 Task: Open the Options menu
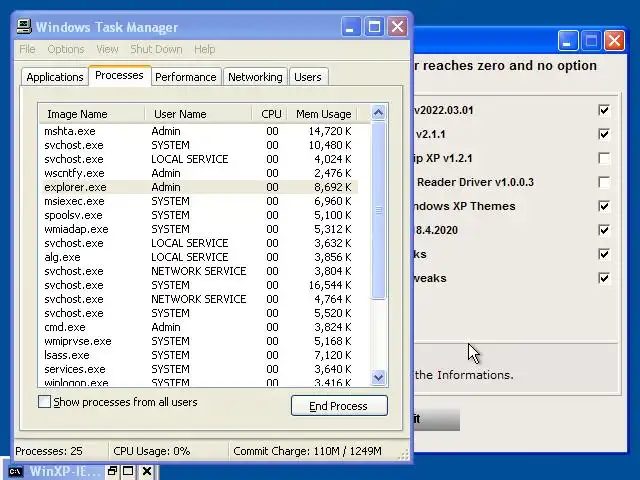coord(66,49)
